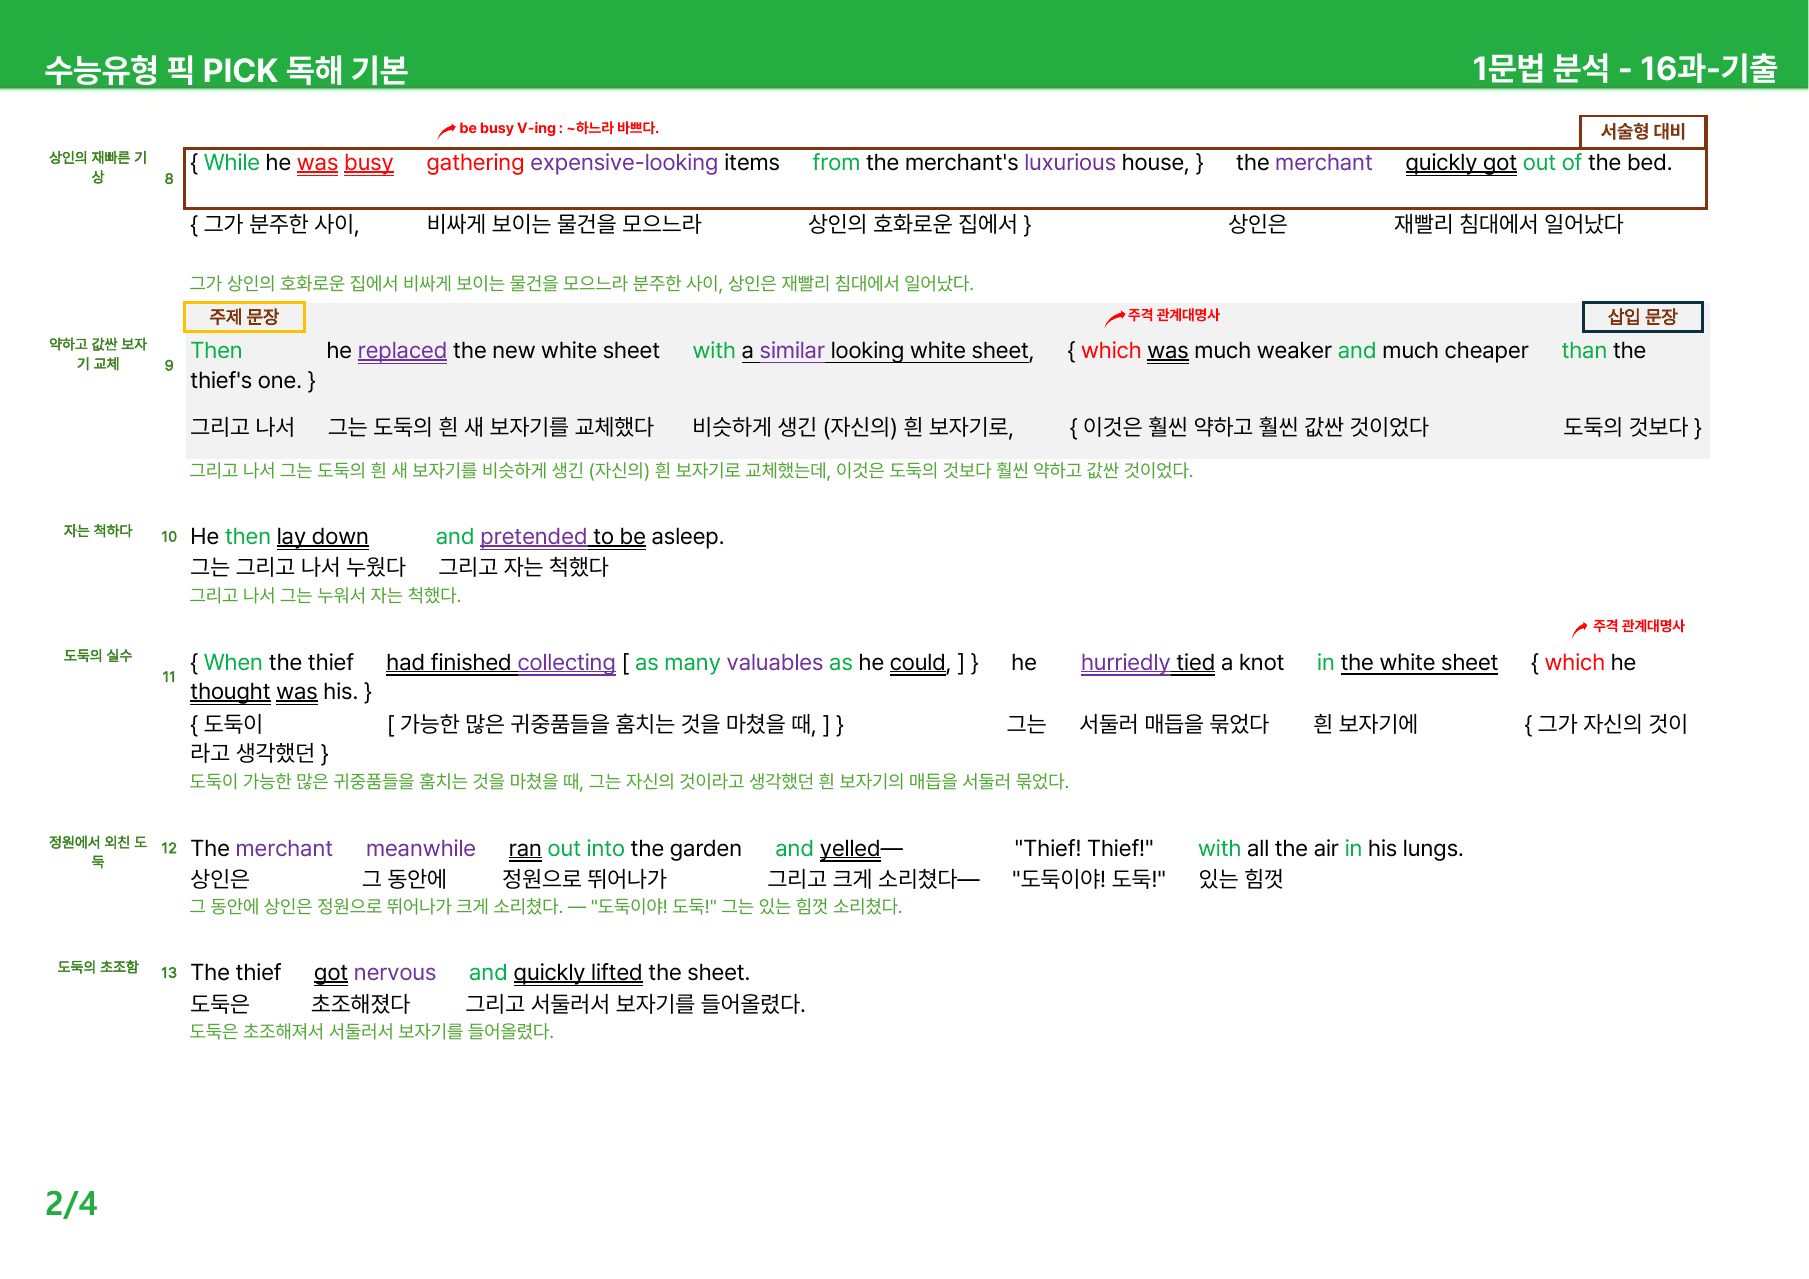1809x1279 pixels.
Task: Click sentence number 11
Action: tap(169, 677)
